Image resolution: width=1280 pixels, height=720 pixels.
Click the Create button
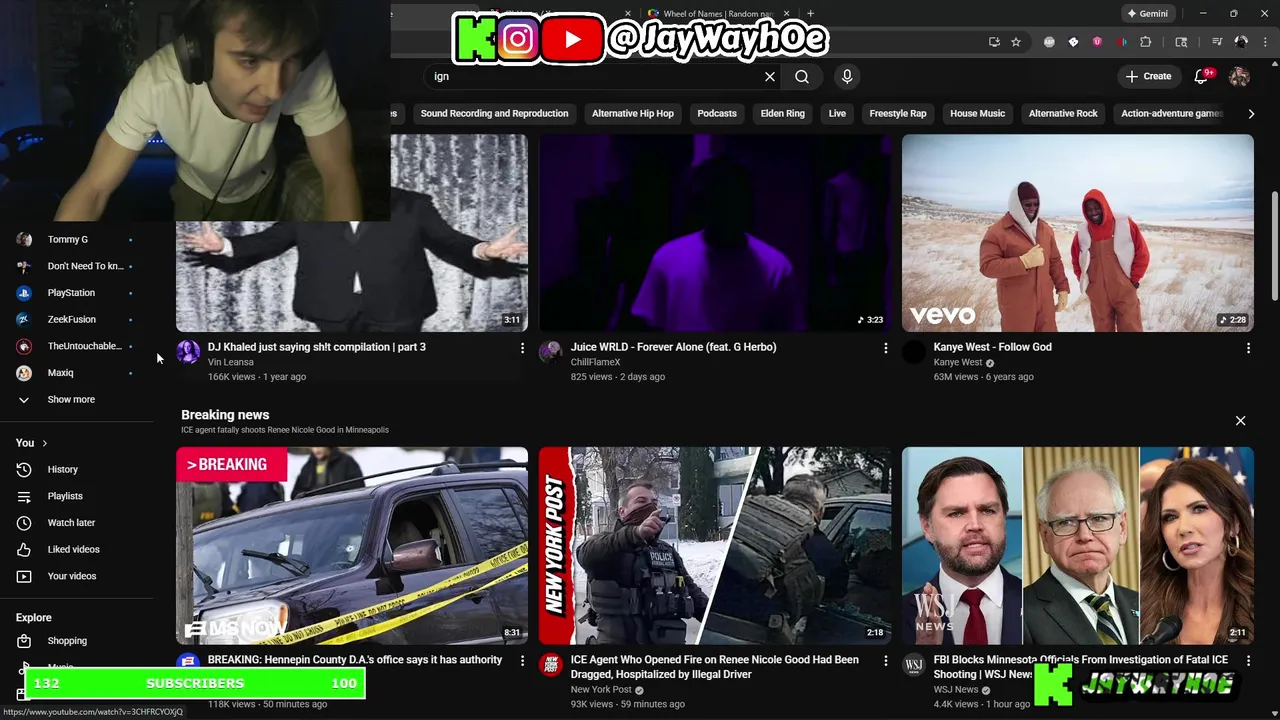tap(1148, 76)
